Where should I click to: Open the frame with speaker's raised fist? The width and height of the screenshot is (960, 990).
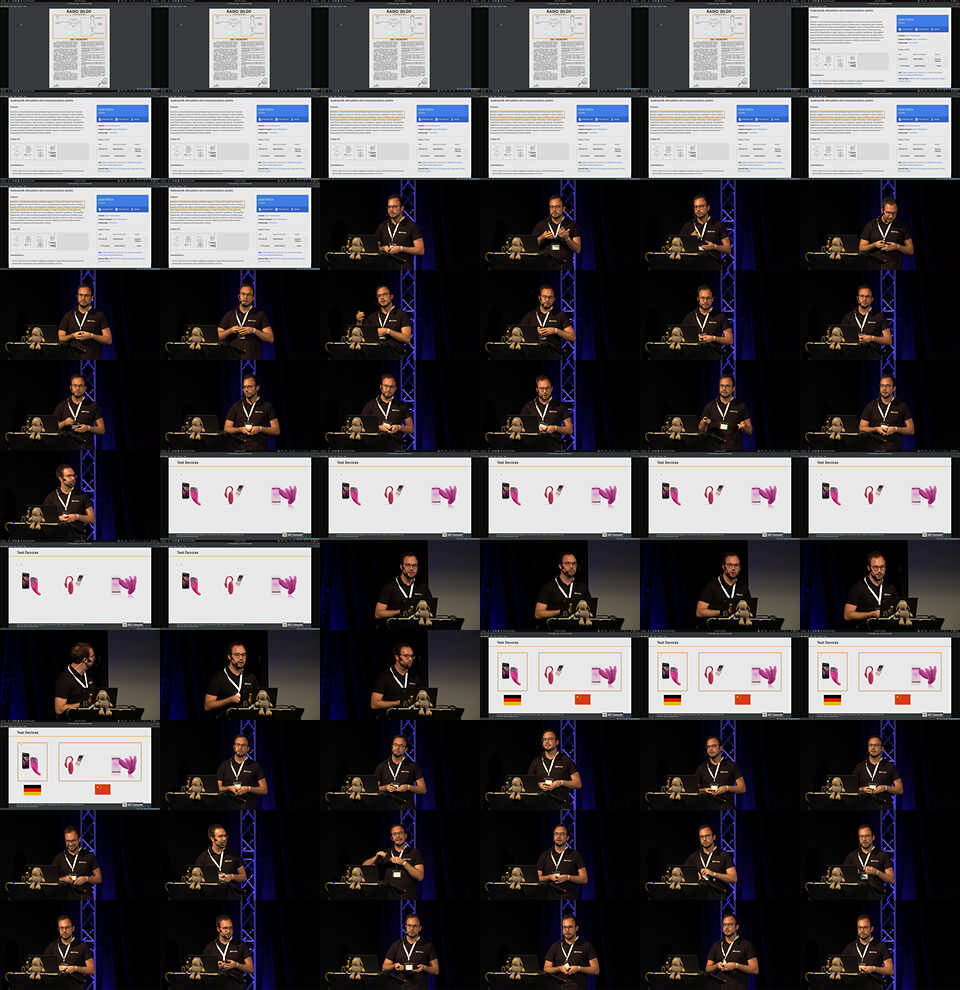coord(400,315)
